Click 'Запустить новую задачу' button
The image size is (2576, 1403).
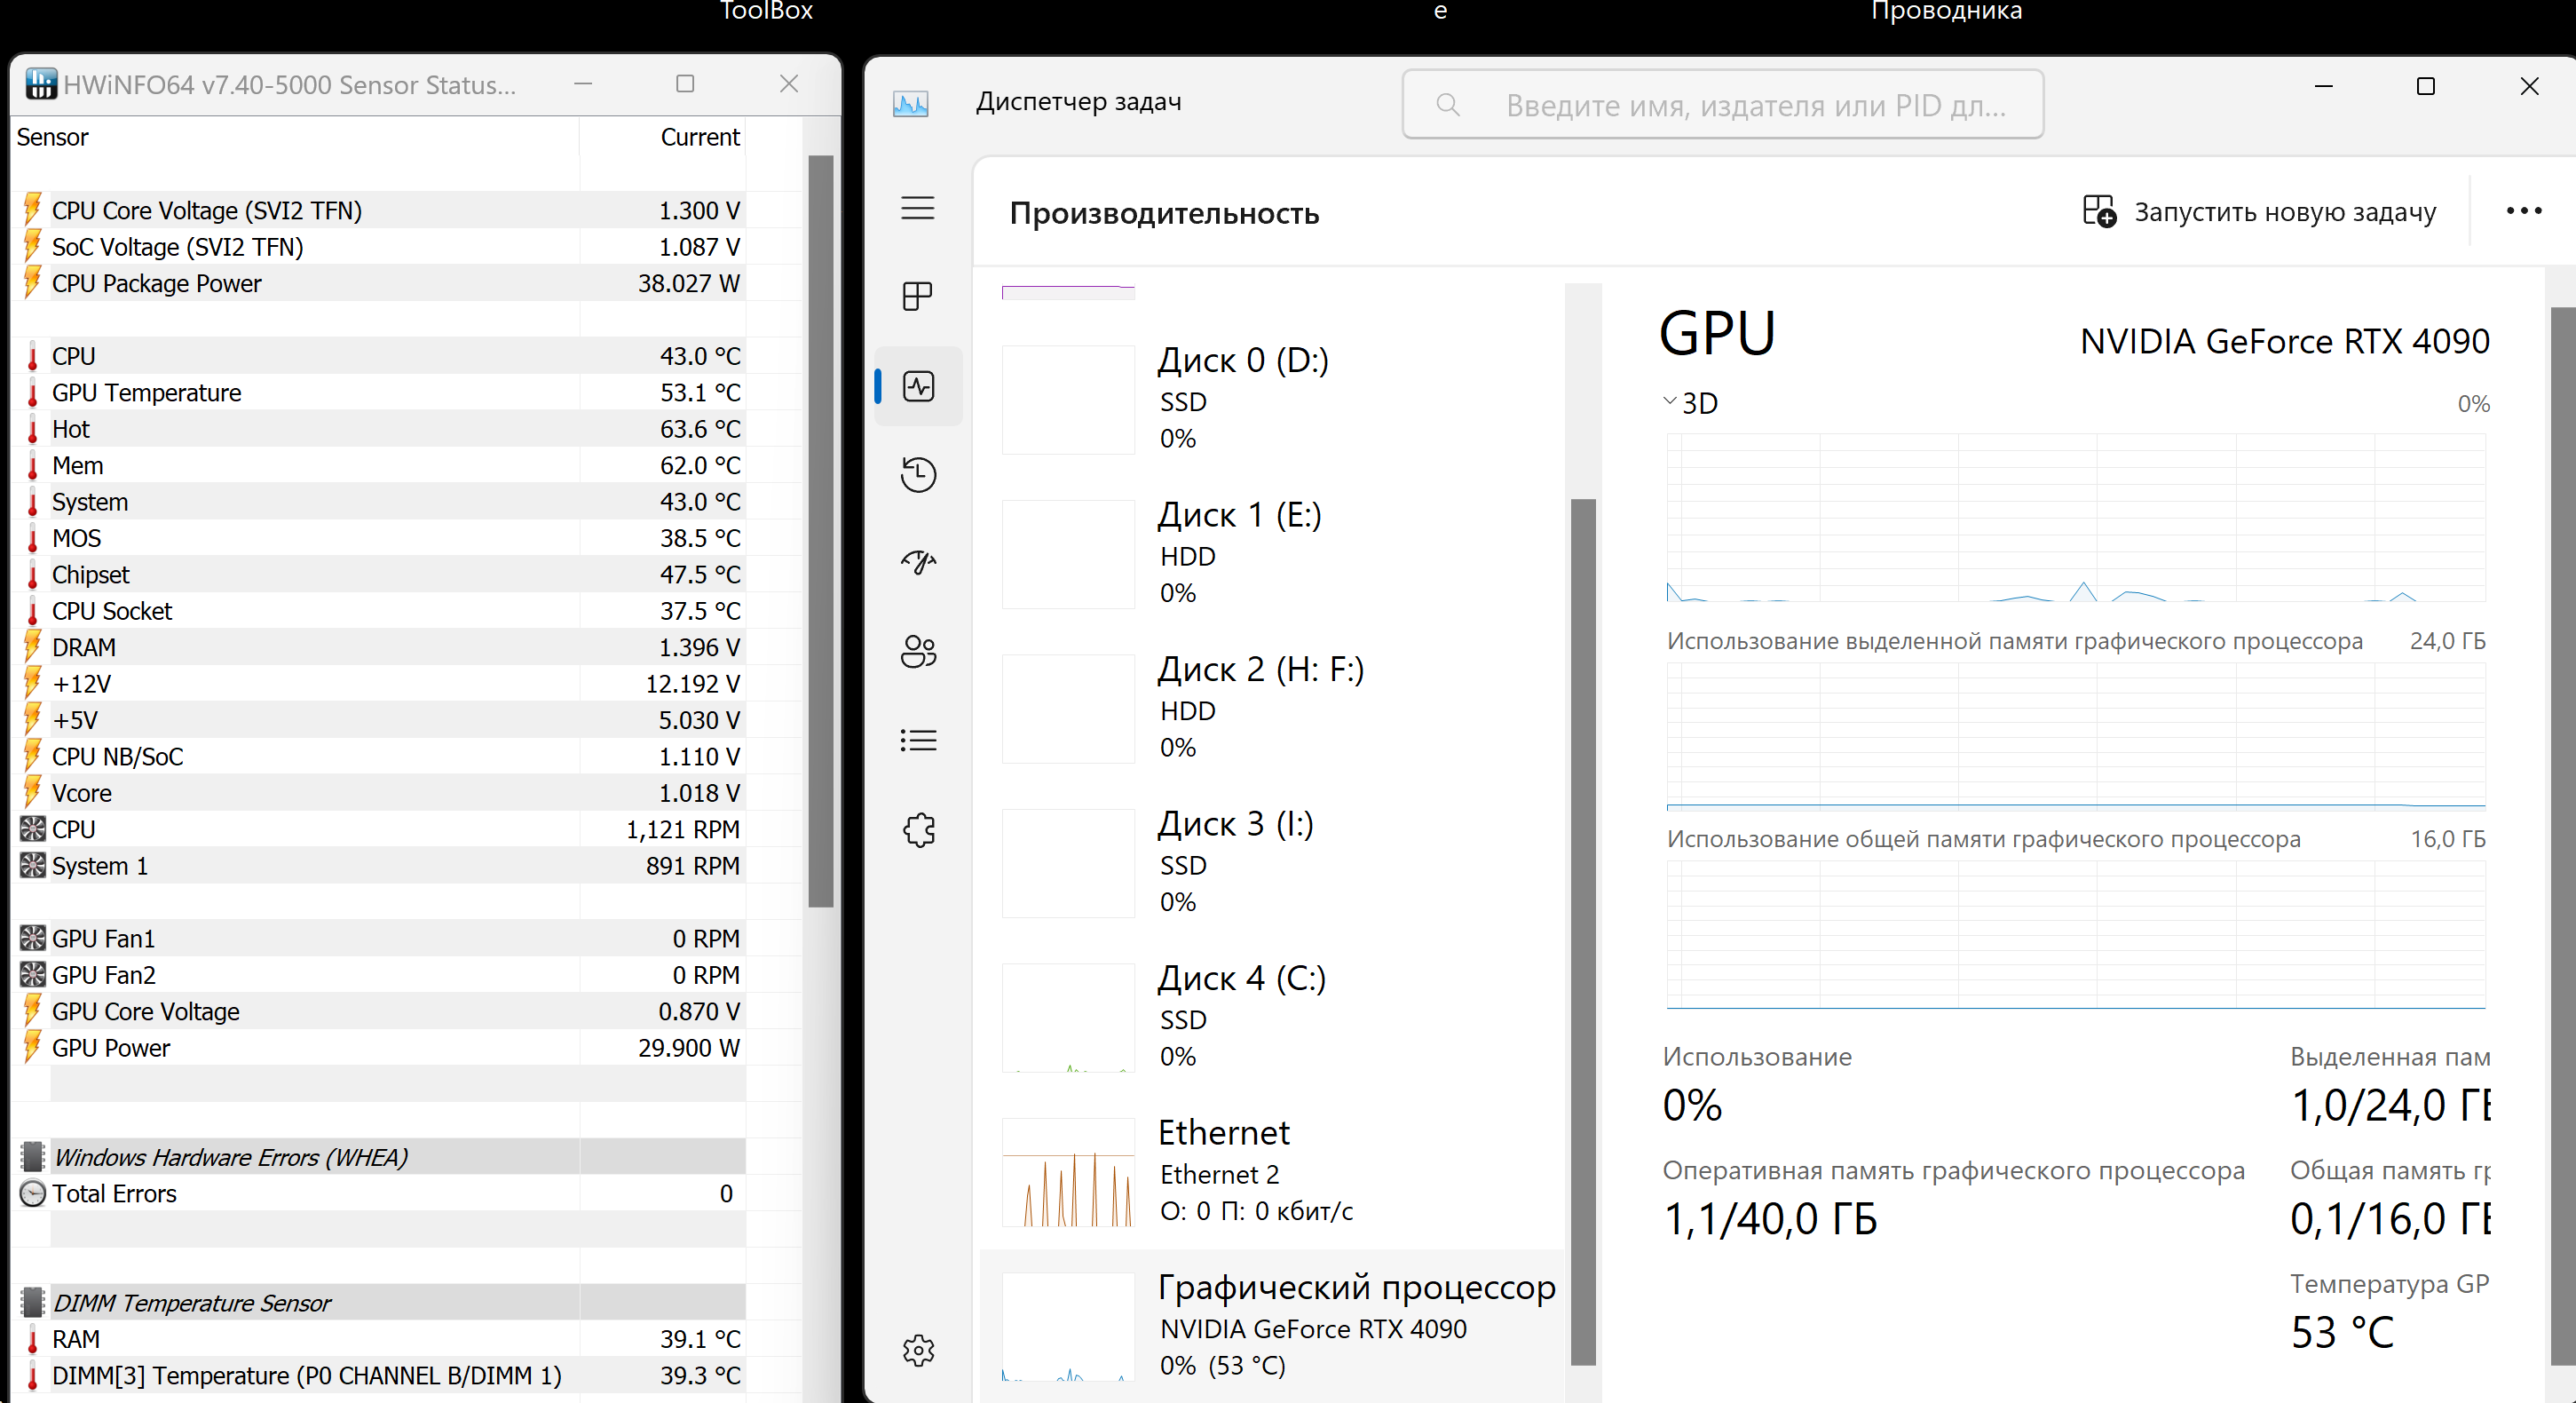click(2260, 212)
